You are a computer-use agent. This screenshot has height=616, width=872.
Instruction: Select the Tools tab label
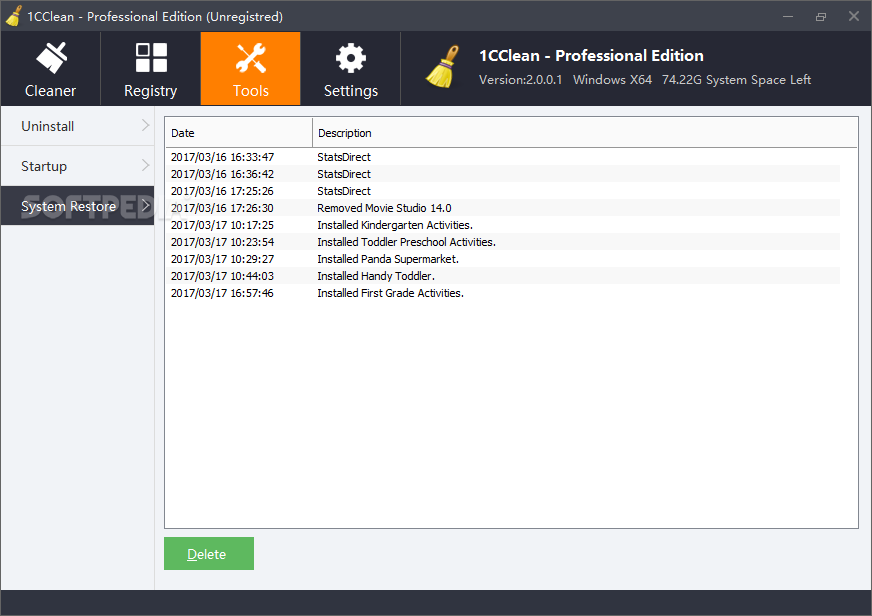point(251,91)
